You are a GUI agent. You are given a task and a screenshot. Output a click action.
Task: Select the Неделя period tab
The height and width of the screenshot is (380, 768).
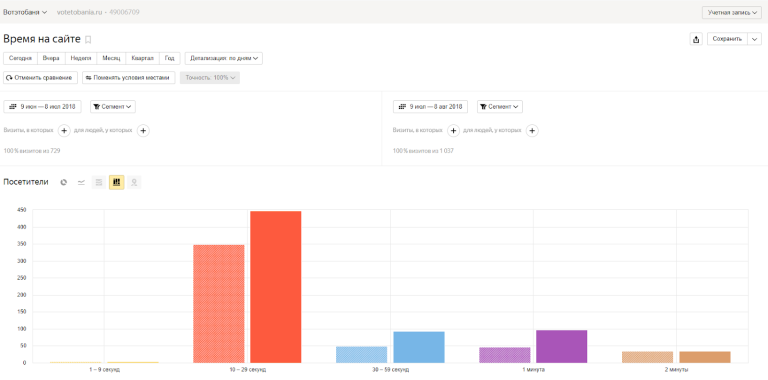[x=81, y=58]
